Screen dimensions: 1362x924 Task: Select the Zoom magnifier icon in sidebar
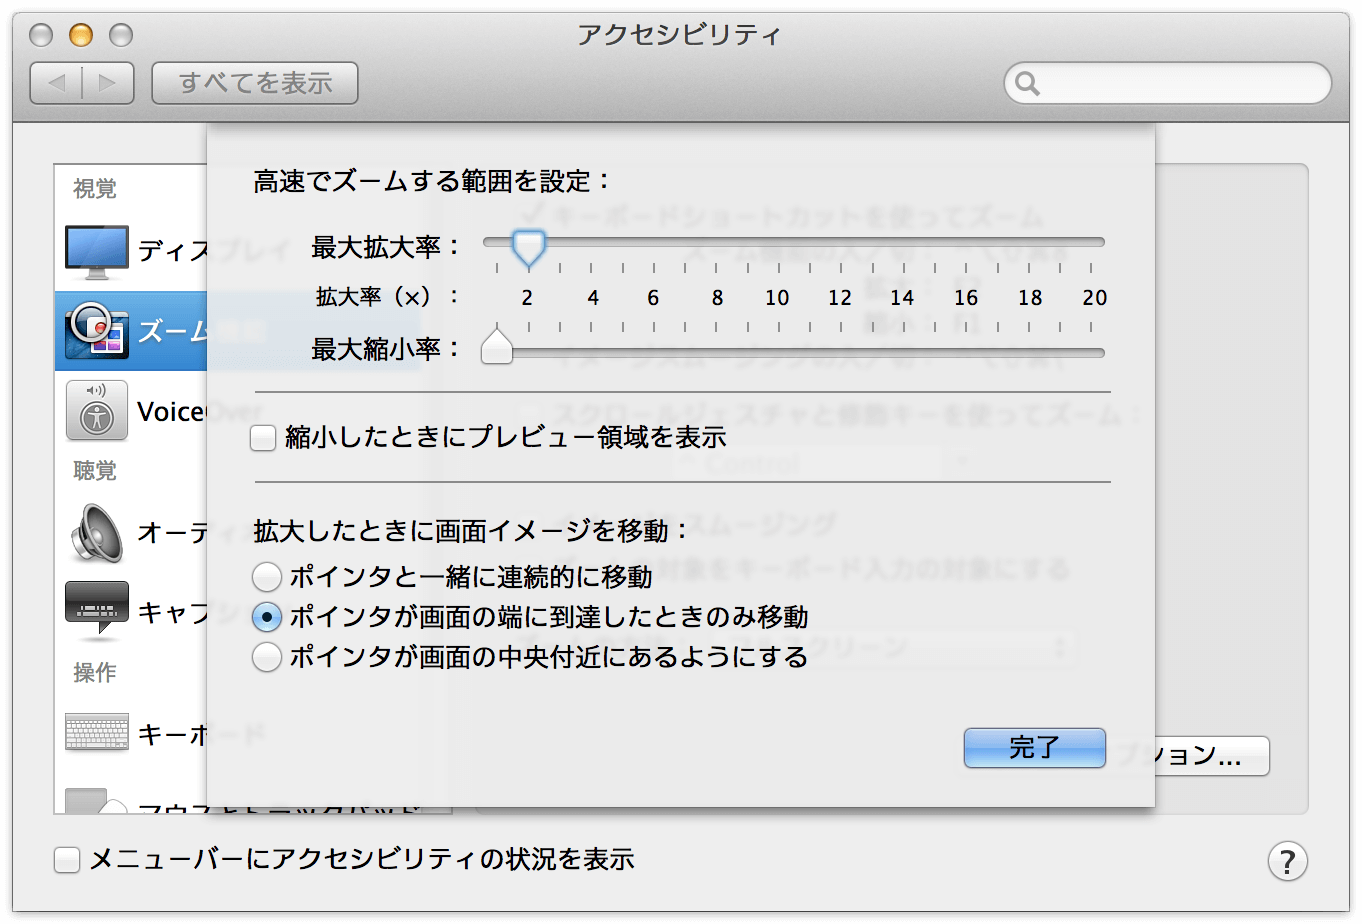(x=97, y=331)
